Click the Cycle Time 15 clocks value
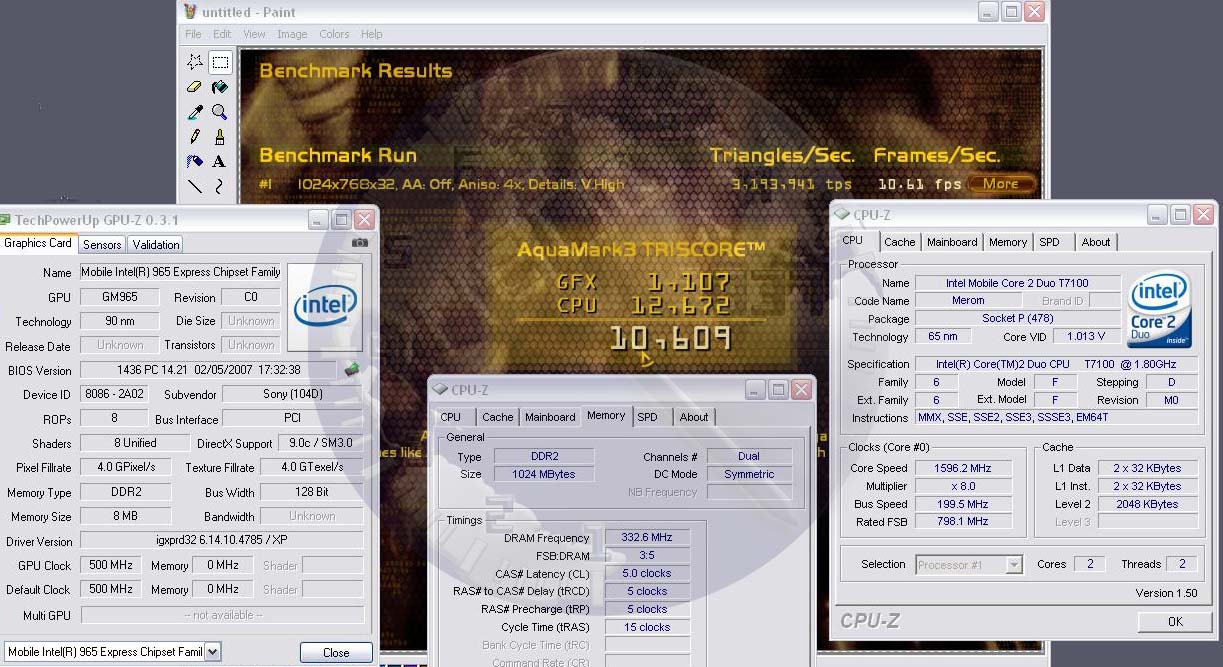This screenshot has height=667, width=1223. pyautogui.click(x=647, y=627)
